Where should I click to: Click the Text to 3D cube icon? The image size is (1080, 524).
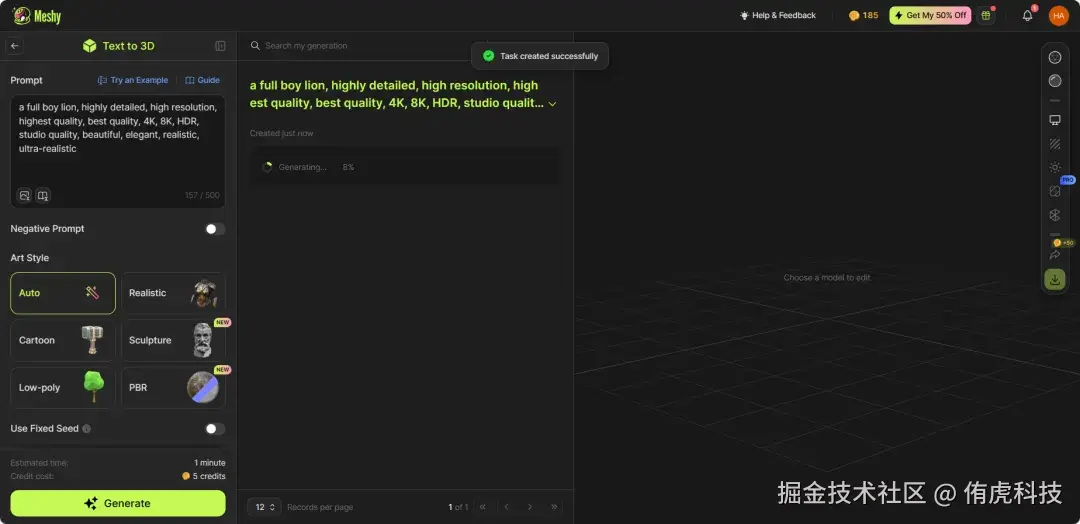coord(90,46)
